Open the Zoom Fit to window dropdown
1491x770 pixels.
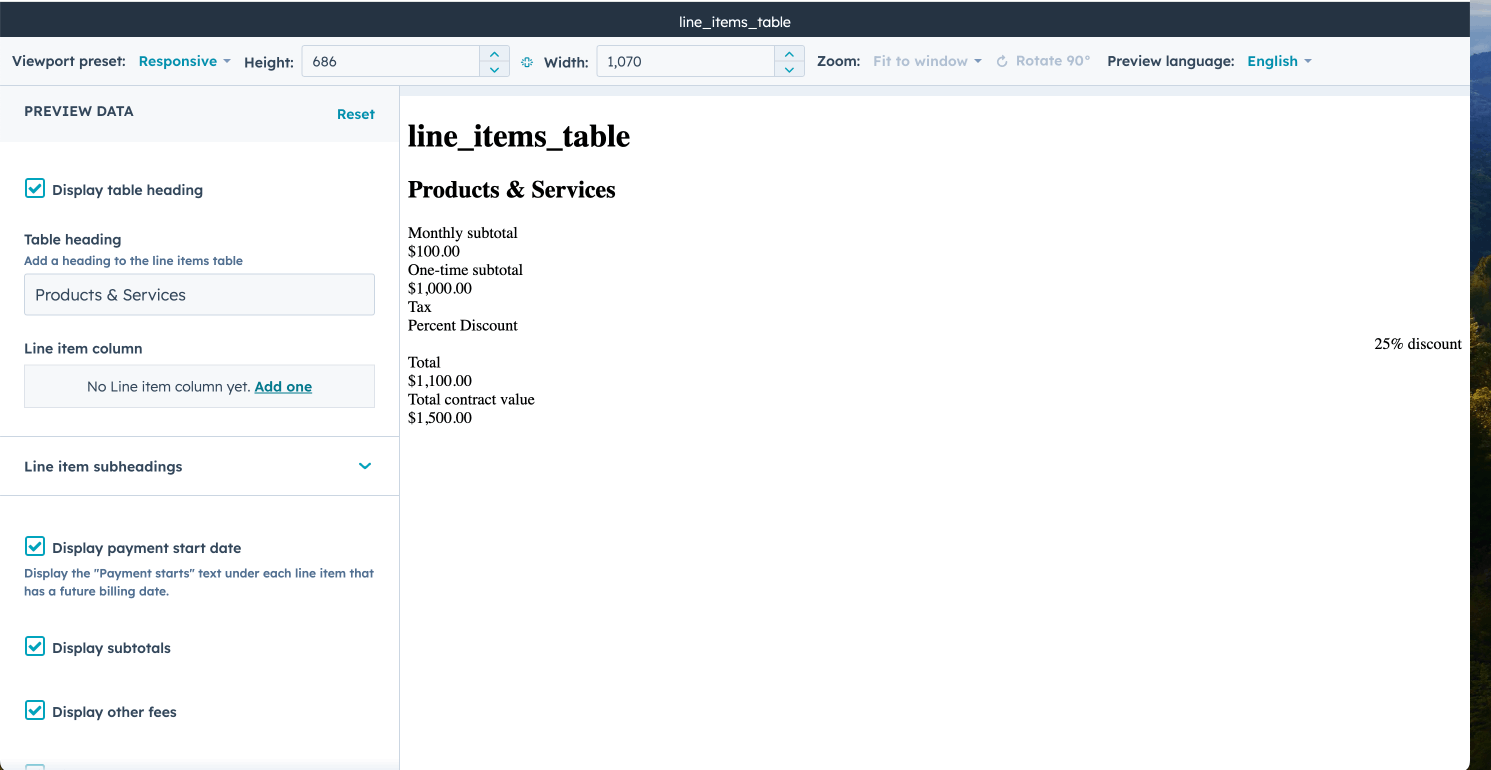(927, 61)
